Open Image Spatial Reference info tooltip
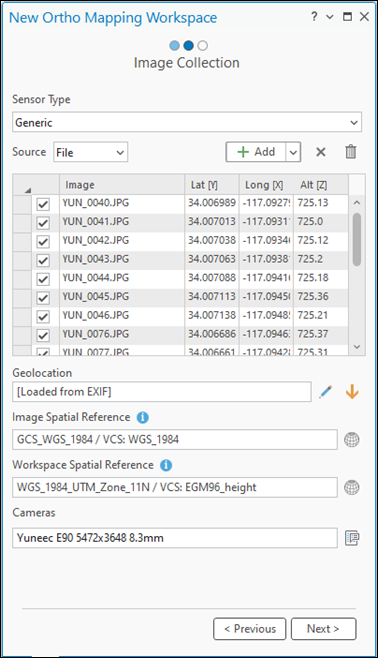 pos(143,418)
